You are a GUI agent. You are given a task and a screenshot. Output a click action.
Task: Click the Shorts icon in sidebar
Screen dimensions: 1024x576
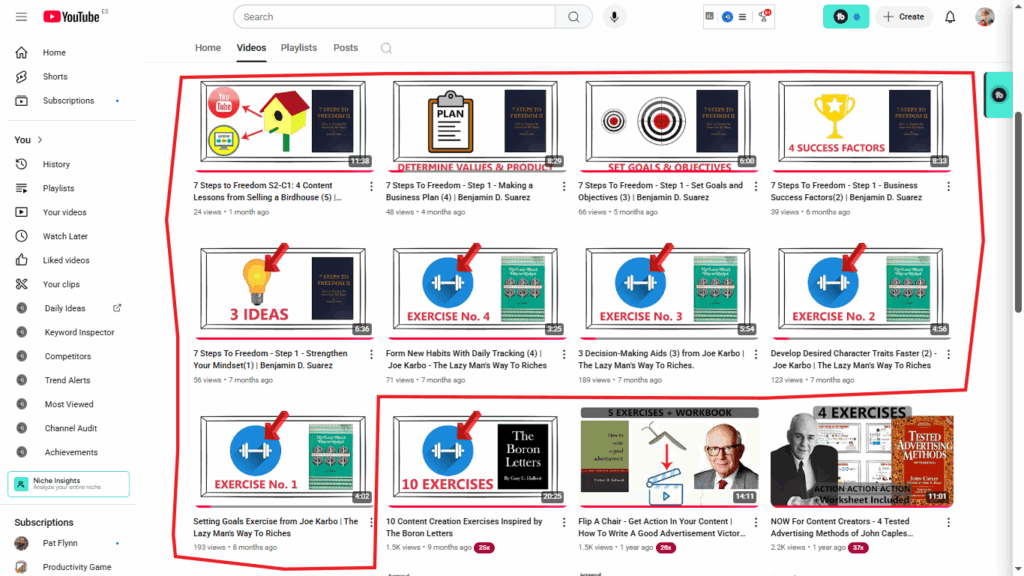(22, 77)
